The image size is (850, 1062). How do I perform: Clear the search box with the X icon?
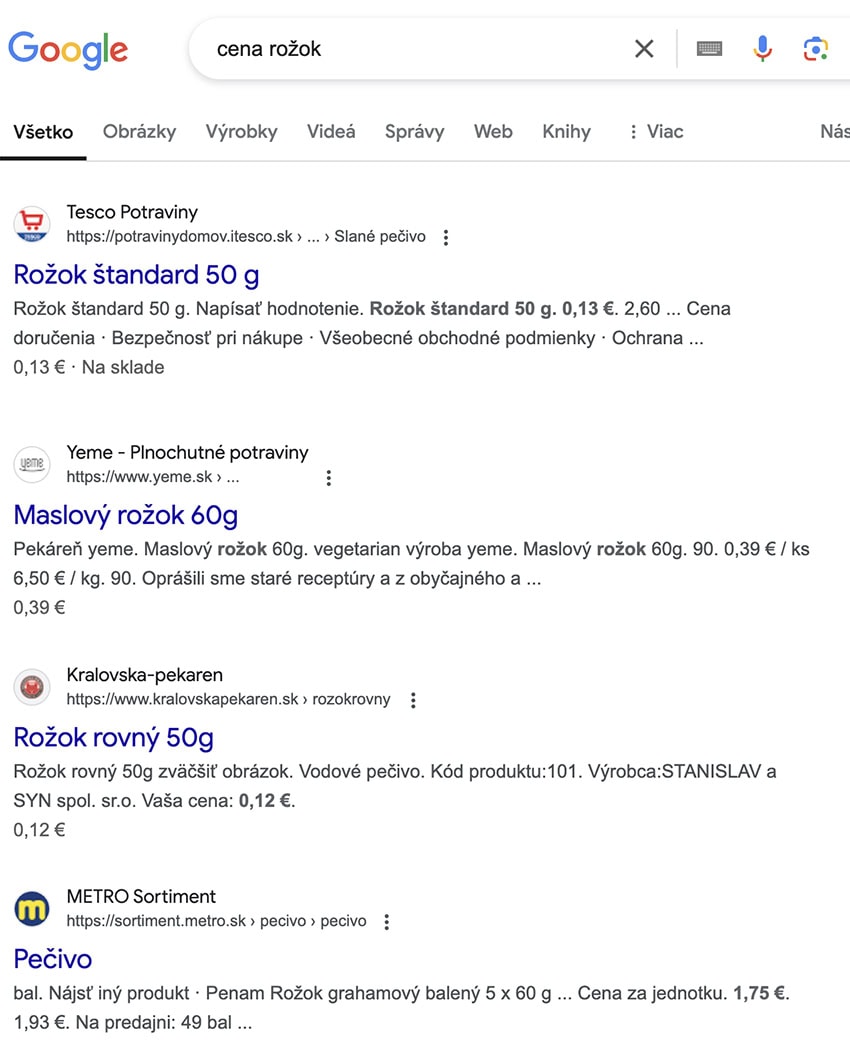(644, 49)
